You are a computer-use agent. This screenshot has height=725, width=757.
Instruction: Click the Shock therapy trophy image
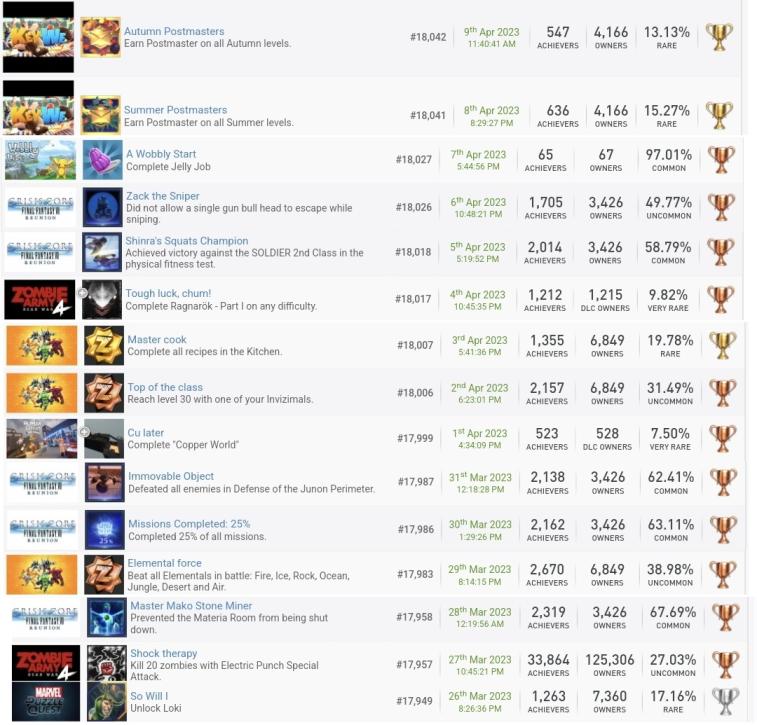tap(106, 664)
